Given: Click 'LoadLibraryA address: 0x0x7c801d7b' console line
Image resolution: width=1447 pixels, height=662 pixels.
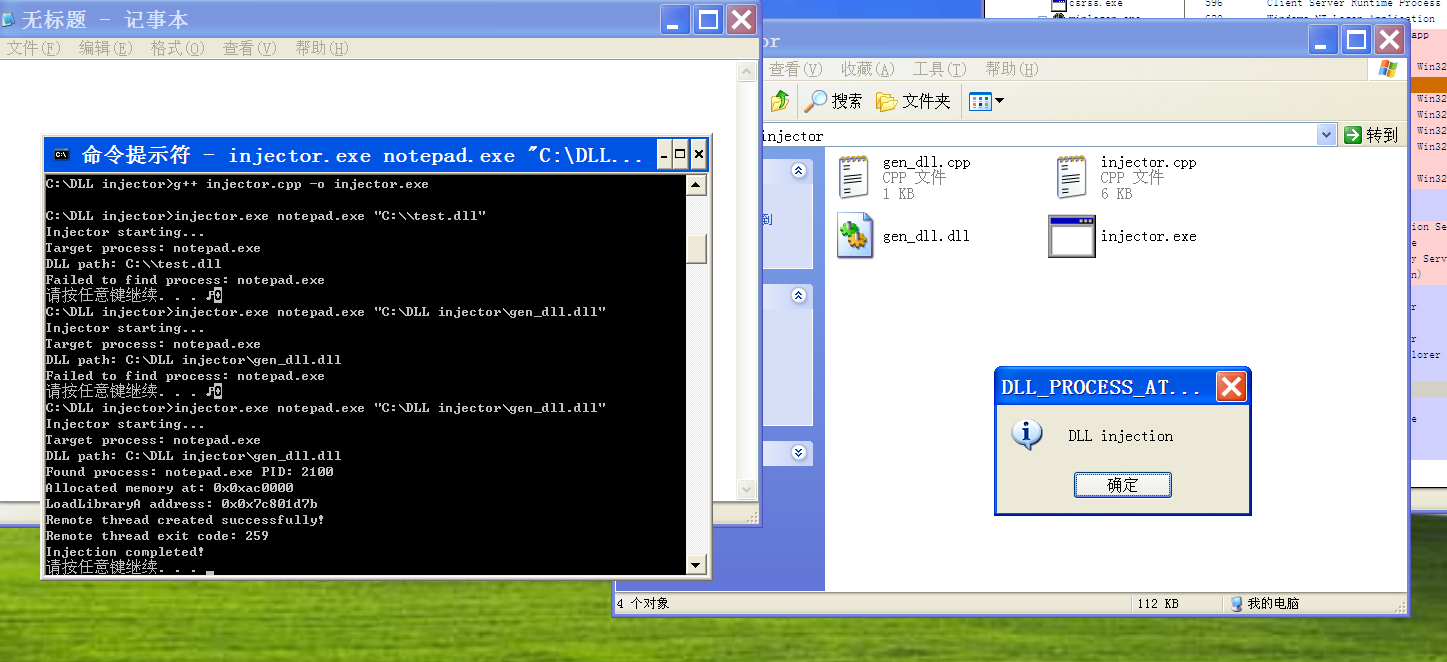Looking at the screenshot, I should tap(182, 504).
